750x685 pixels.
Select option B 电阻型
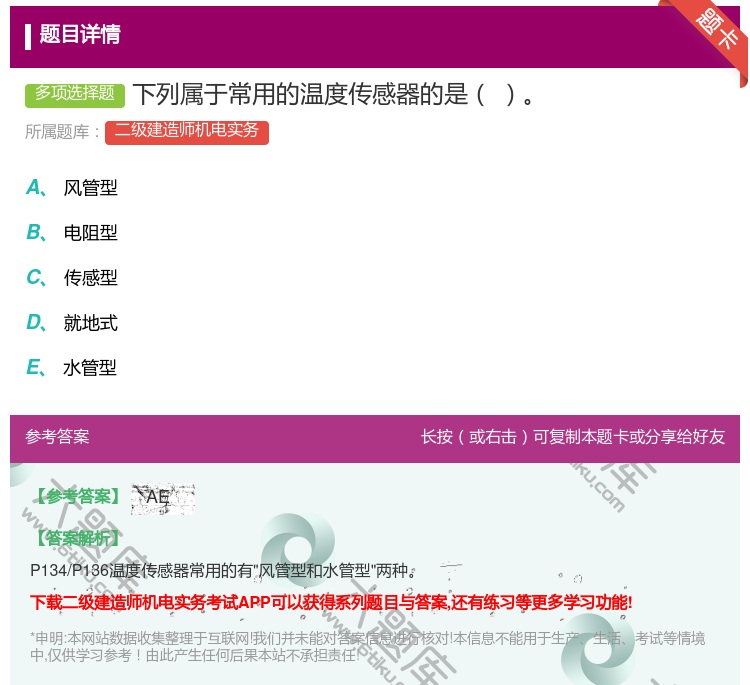point(72,232)
